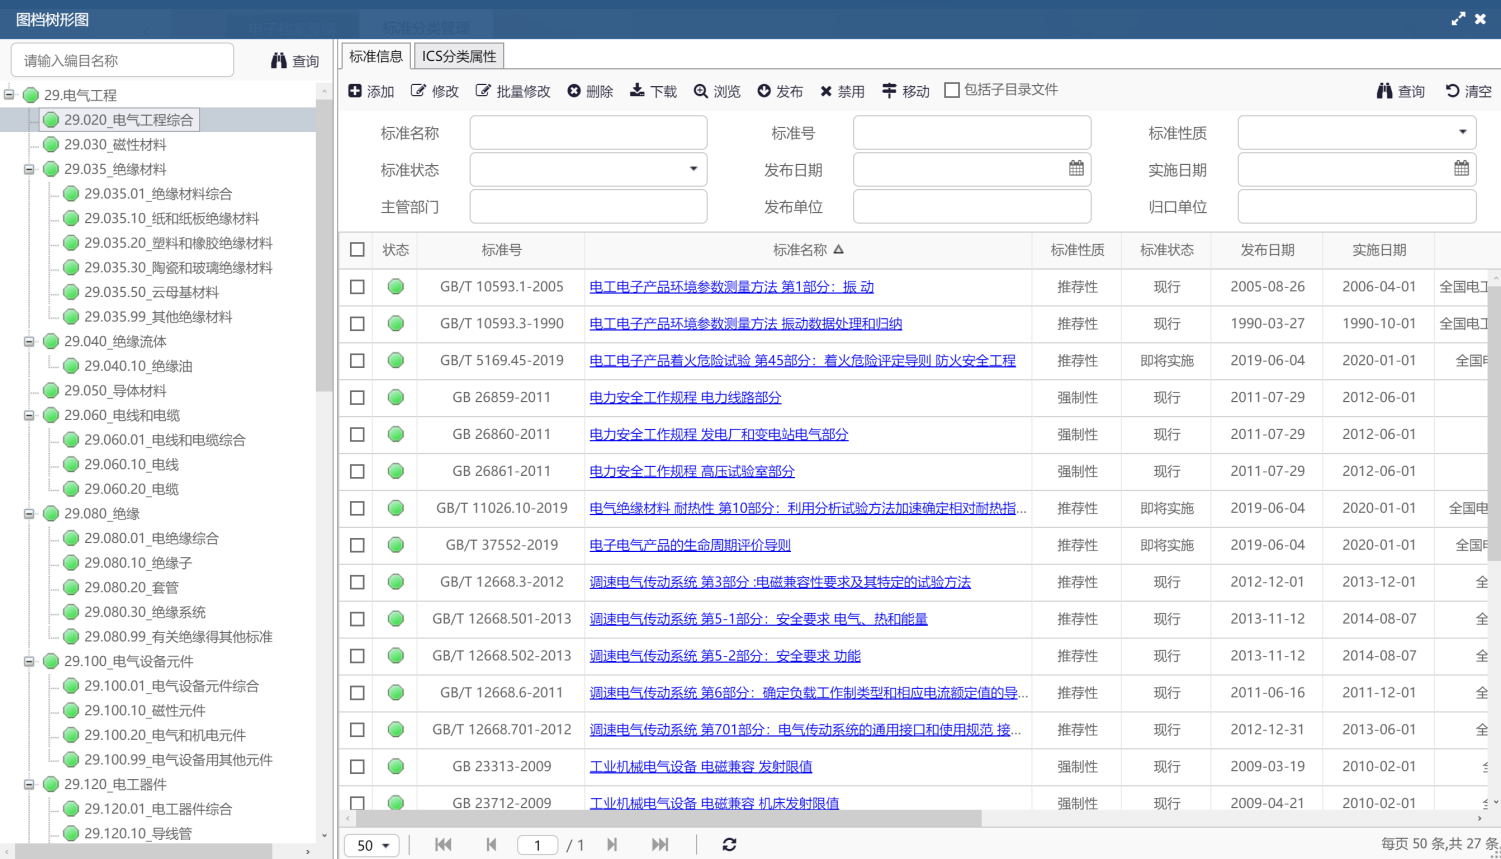Screen dimensions: 1501x859
Task: Enable the 包括子目录文件 checkbox
Action: (952, 90)
